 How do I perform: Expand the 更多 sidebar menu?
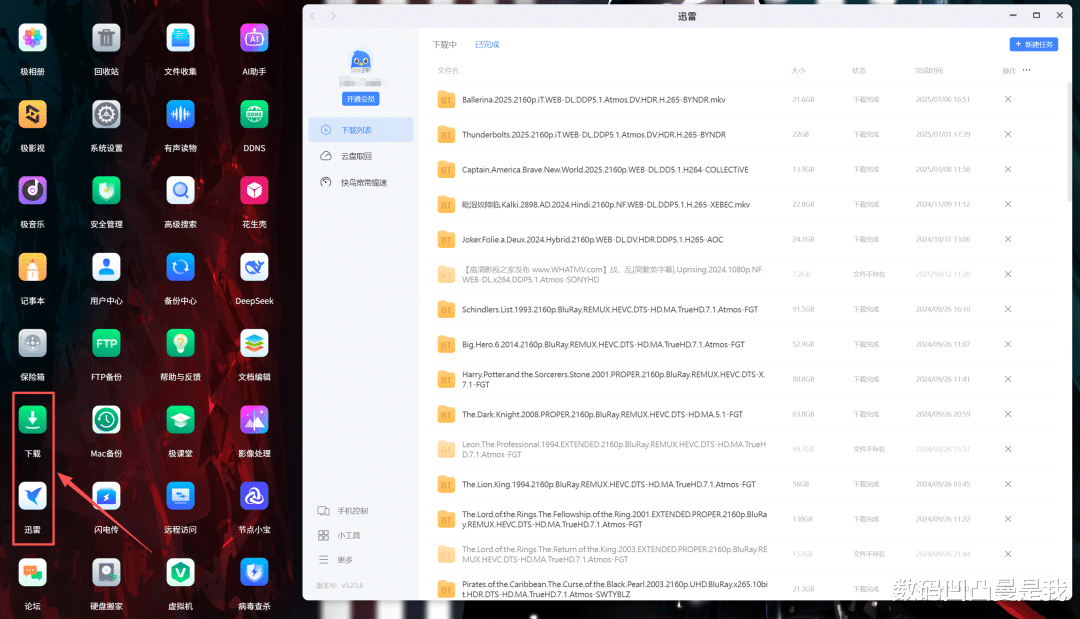(335, 560)
